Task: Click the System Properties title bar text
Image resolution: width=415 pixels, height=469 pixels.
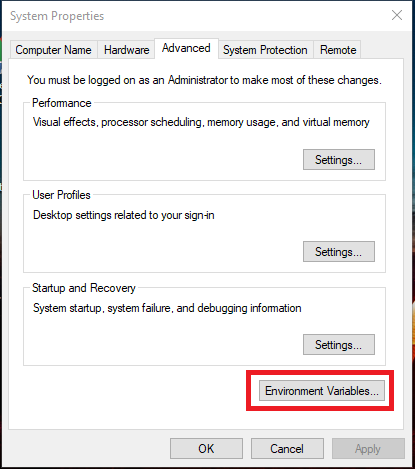Action: pyautogui.click(x=57, y=16)
